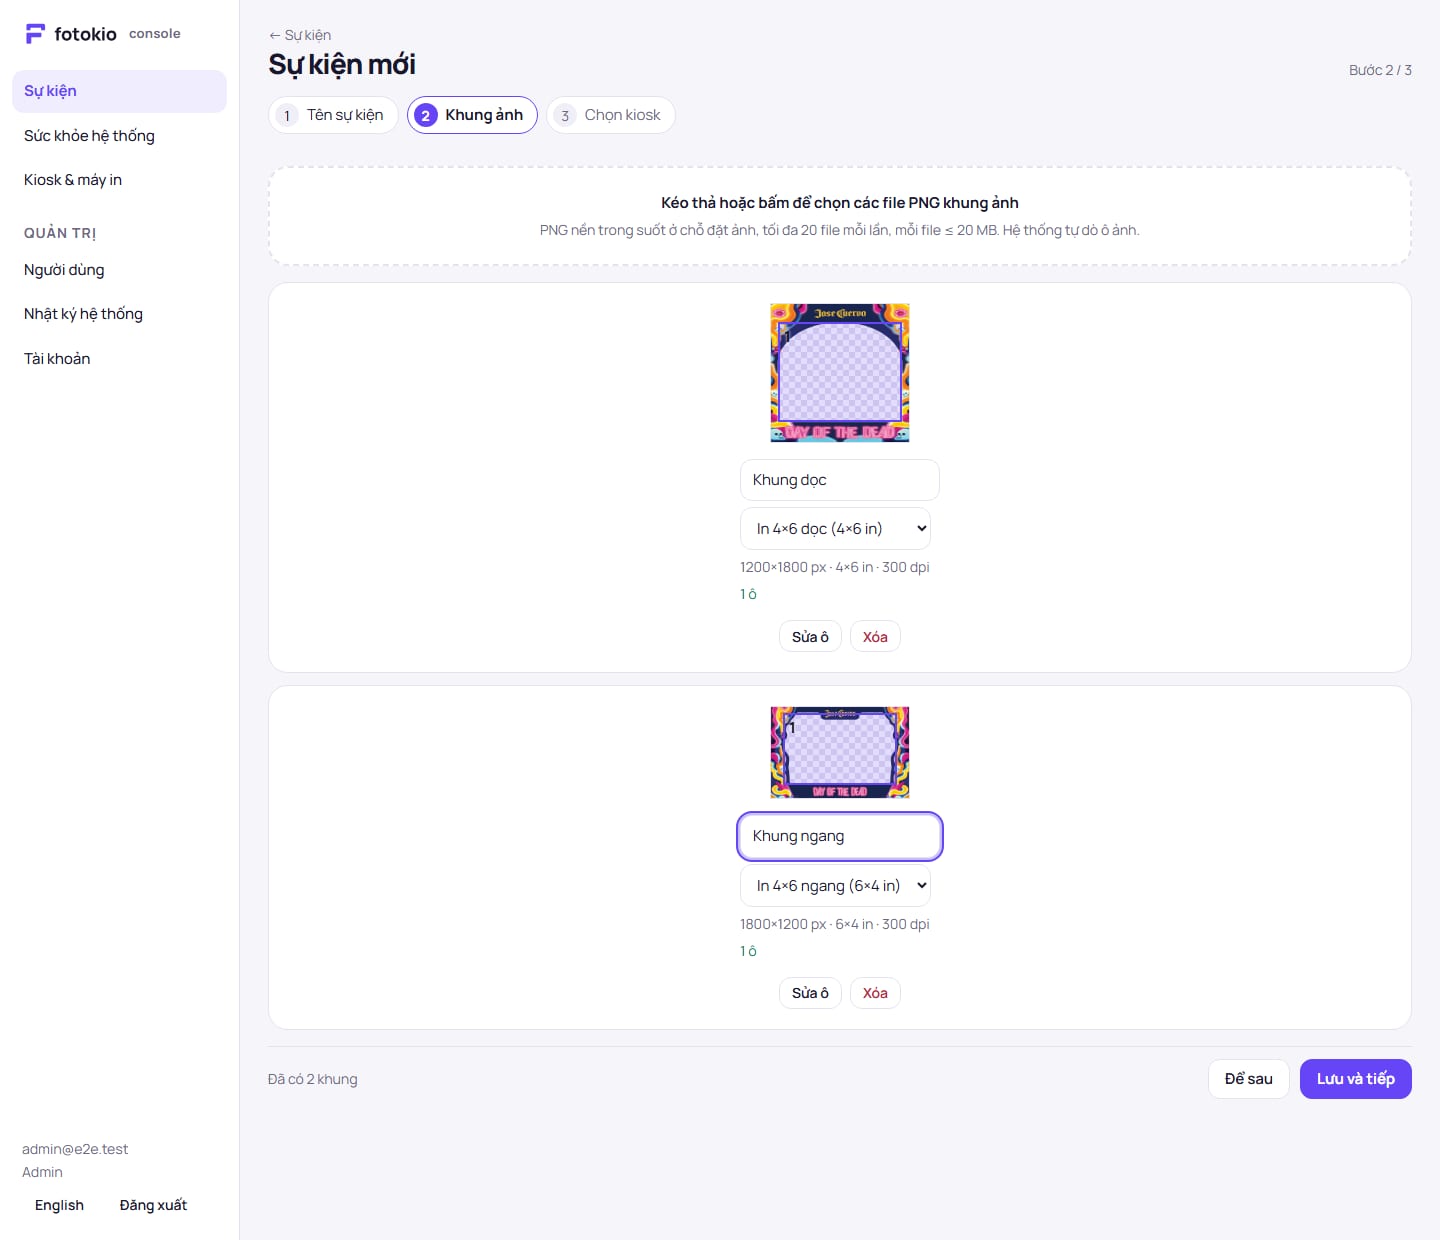Image resolution: width=1440 pixels, height=1240 pixels.
Task: Go to Kiosk & máy in
Action: 119,180
